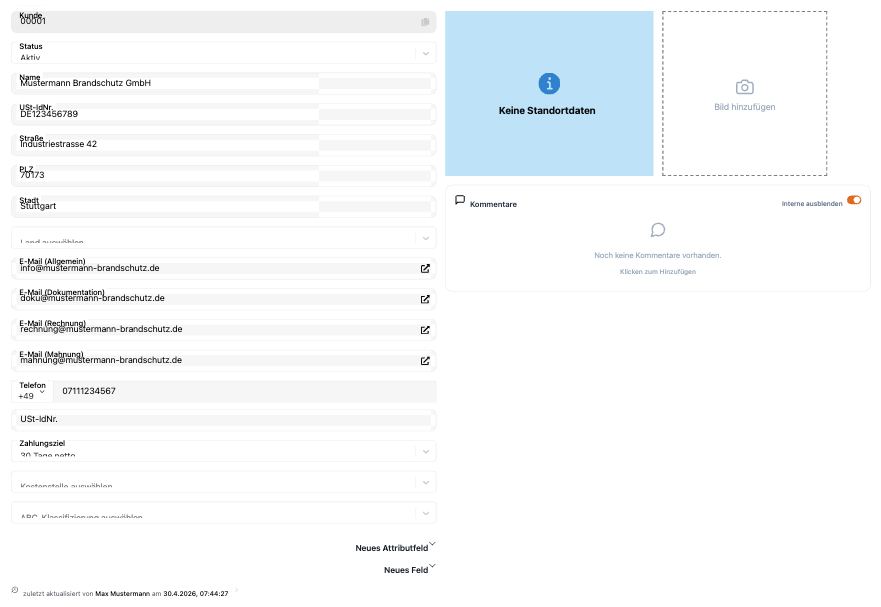Open the E-Mail (Allgemein) external link icon

pyautogui.click(x=425, y=269)
